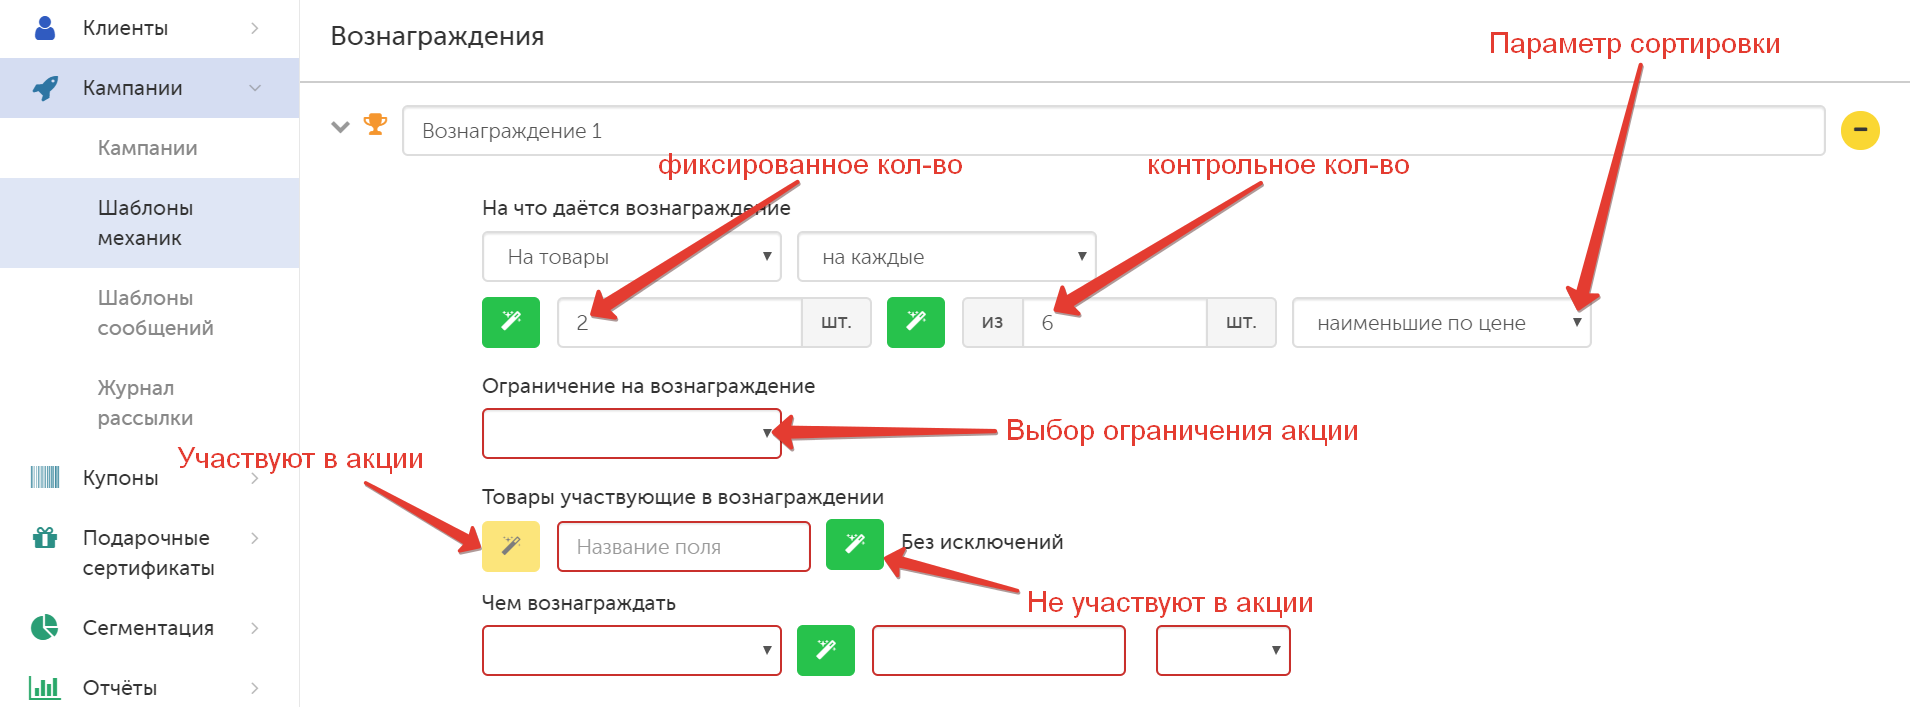
Task: Open the small last dropdown in Чем вознаграждать row
Action: pyautogui.click(x=1223, y=650)
